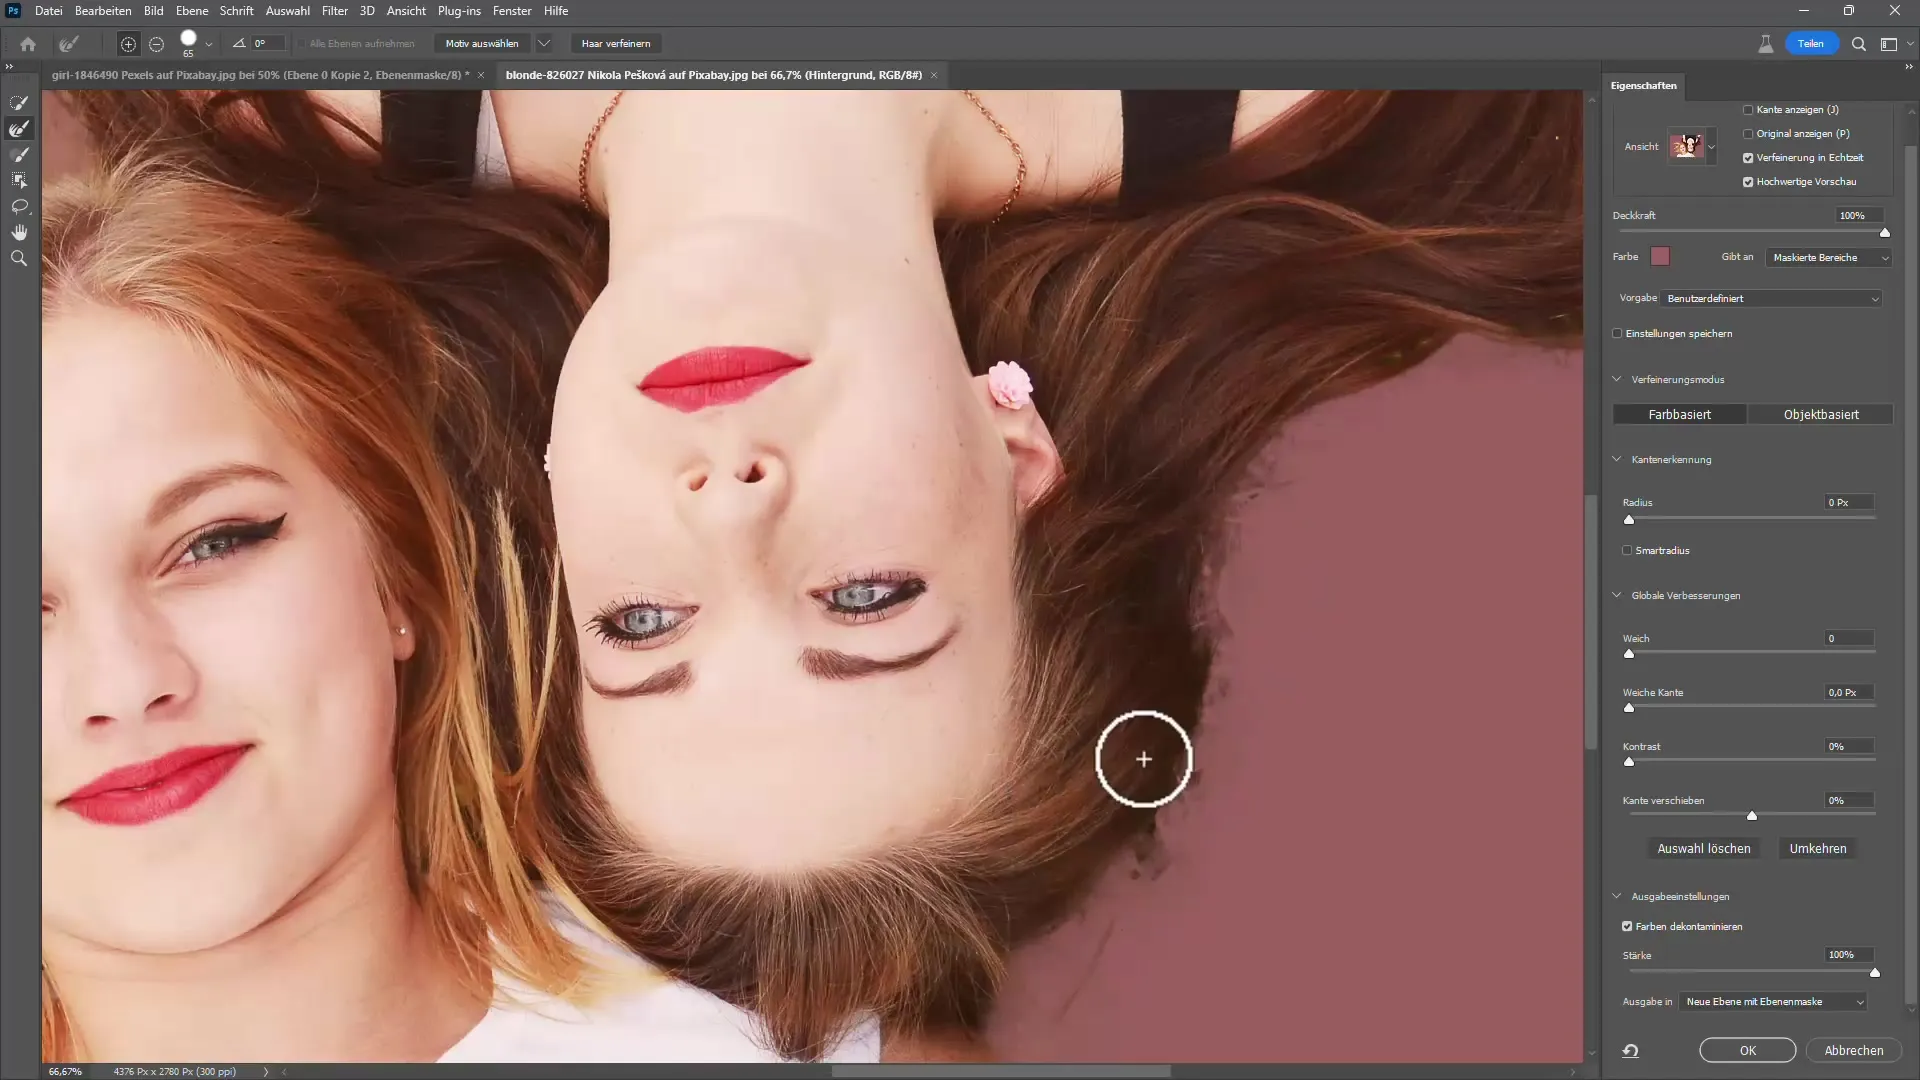
Task: Close the girl-1846490 document tab
Action: pos(481,75)
